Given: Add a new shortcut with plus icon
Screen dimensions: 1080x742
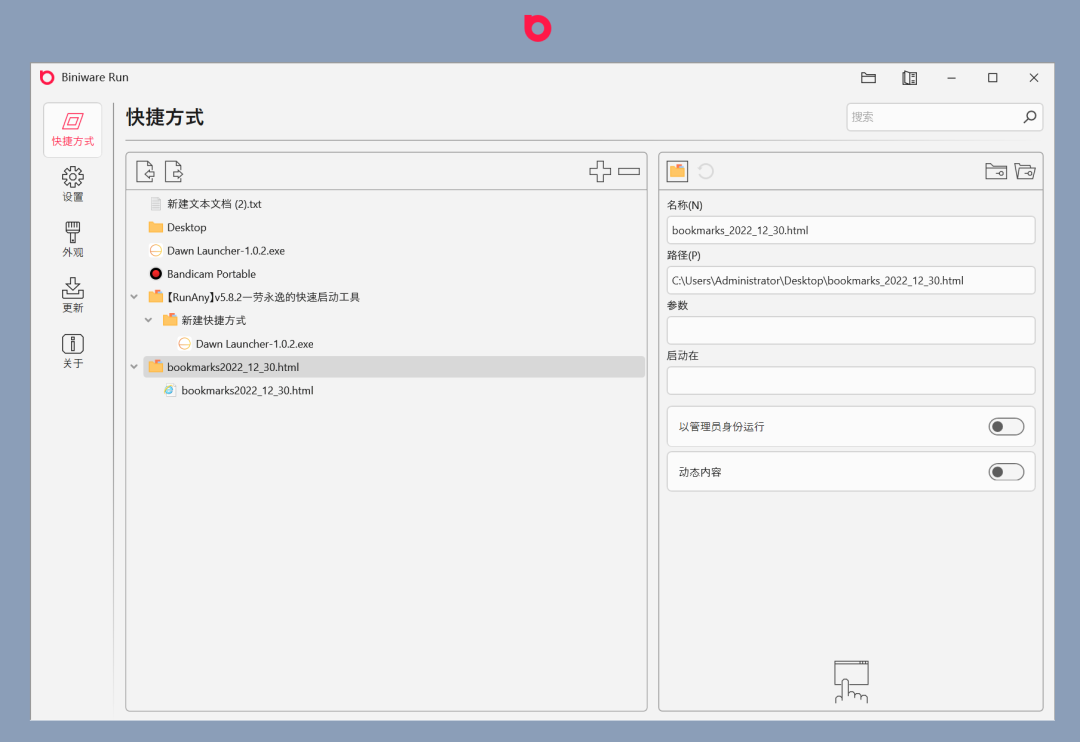Looking at the screenshot, I should point(600,171).
